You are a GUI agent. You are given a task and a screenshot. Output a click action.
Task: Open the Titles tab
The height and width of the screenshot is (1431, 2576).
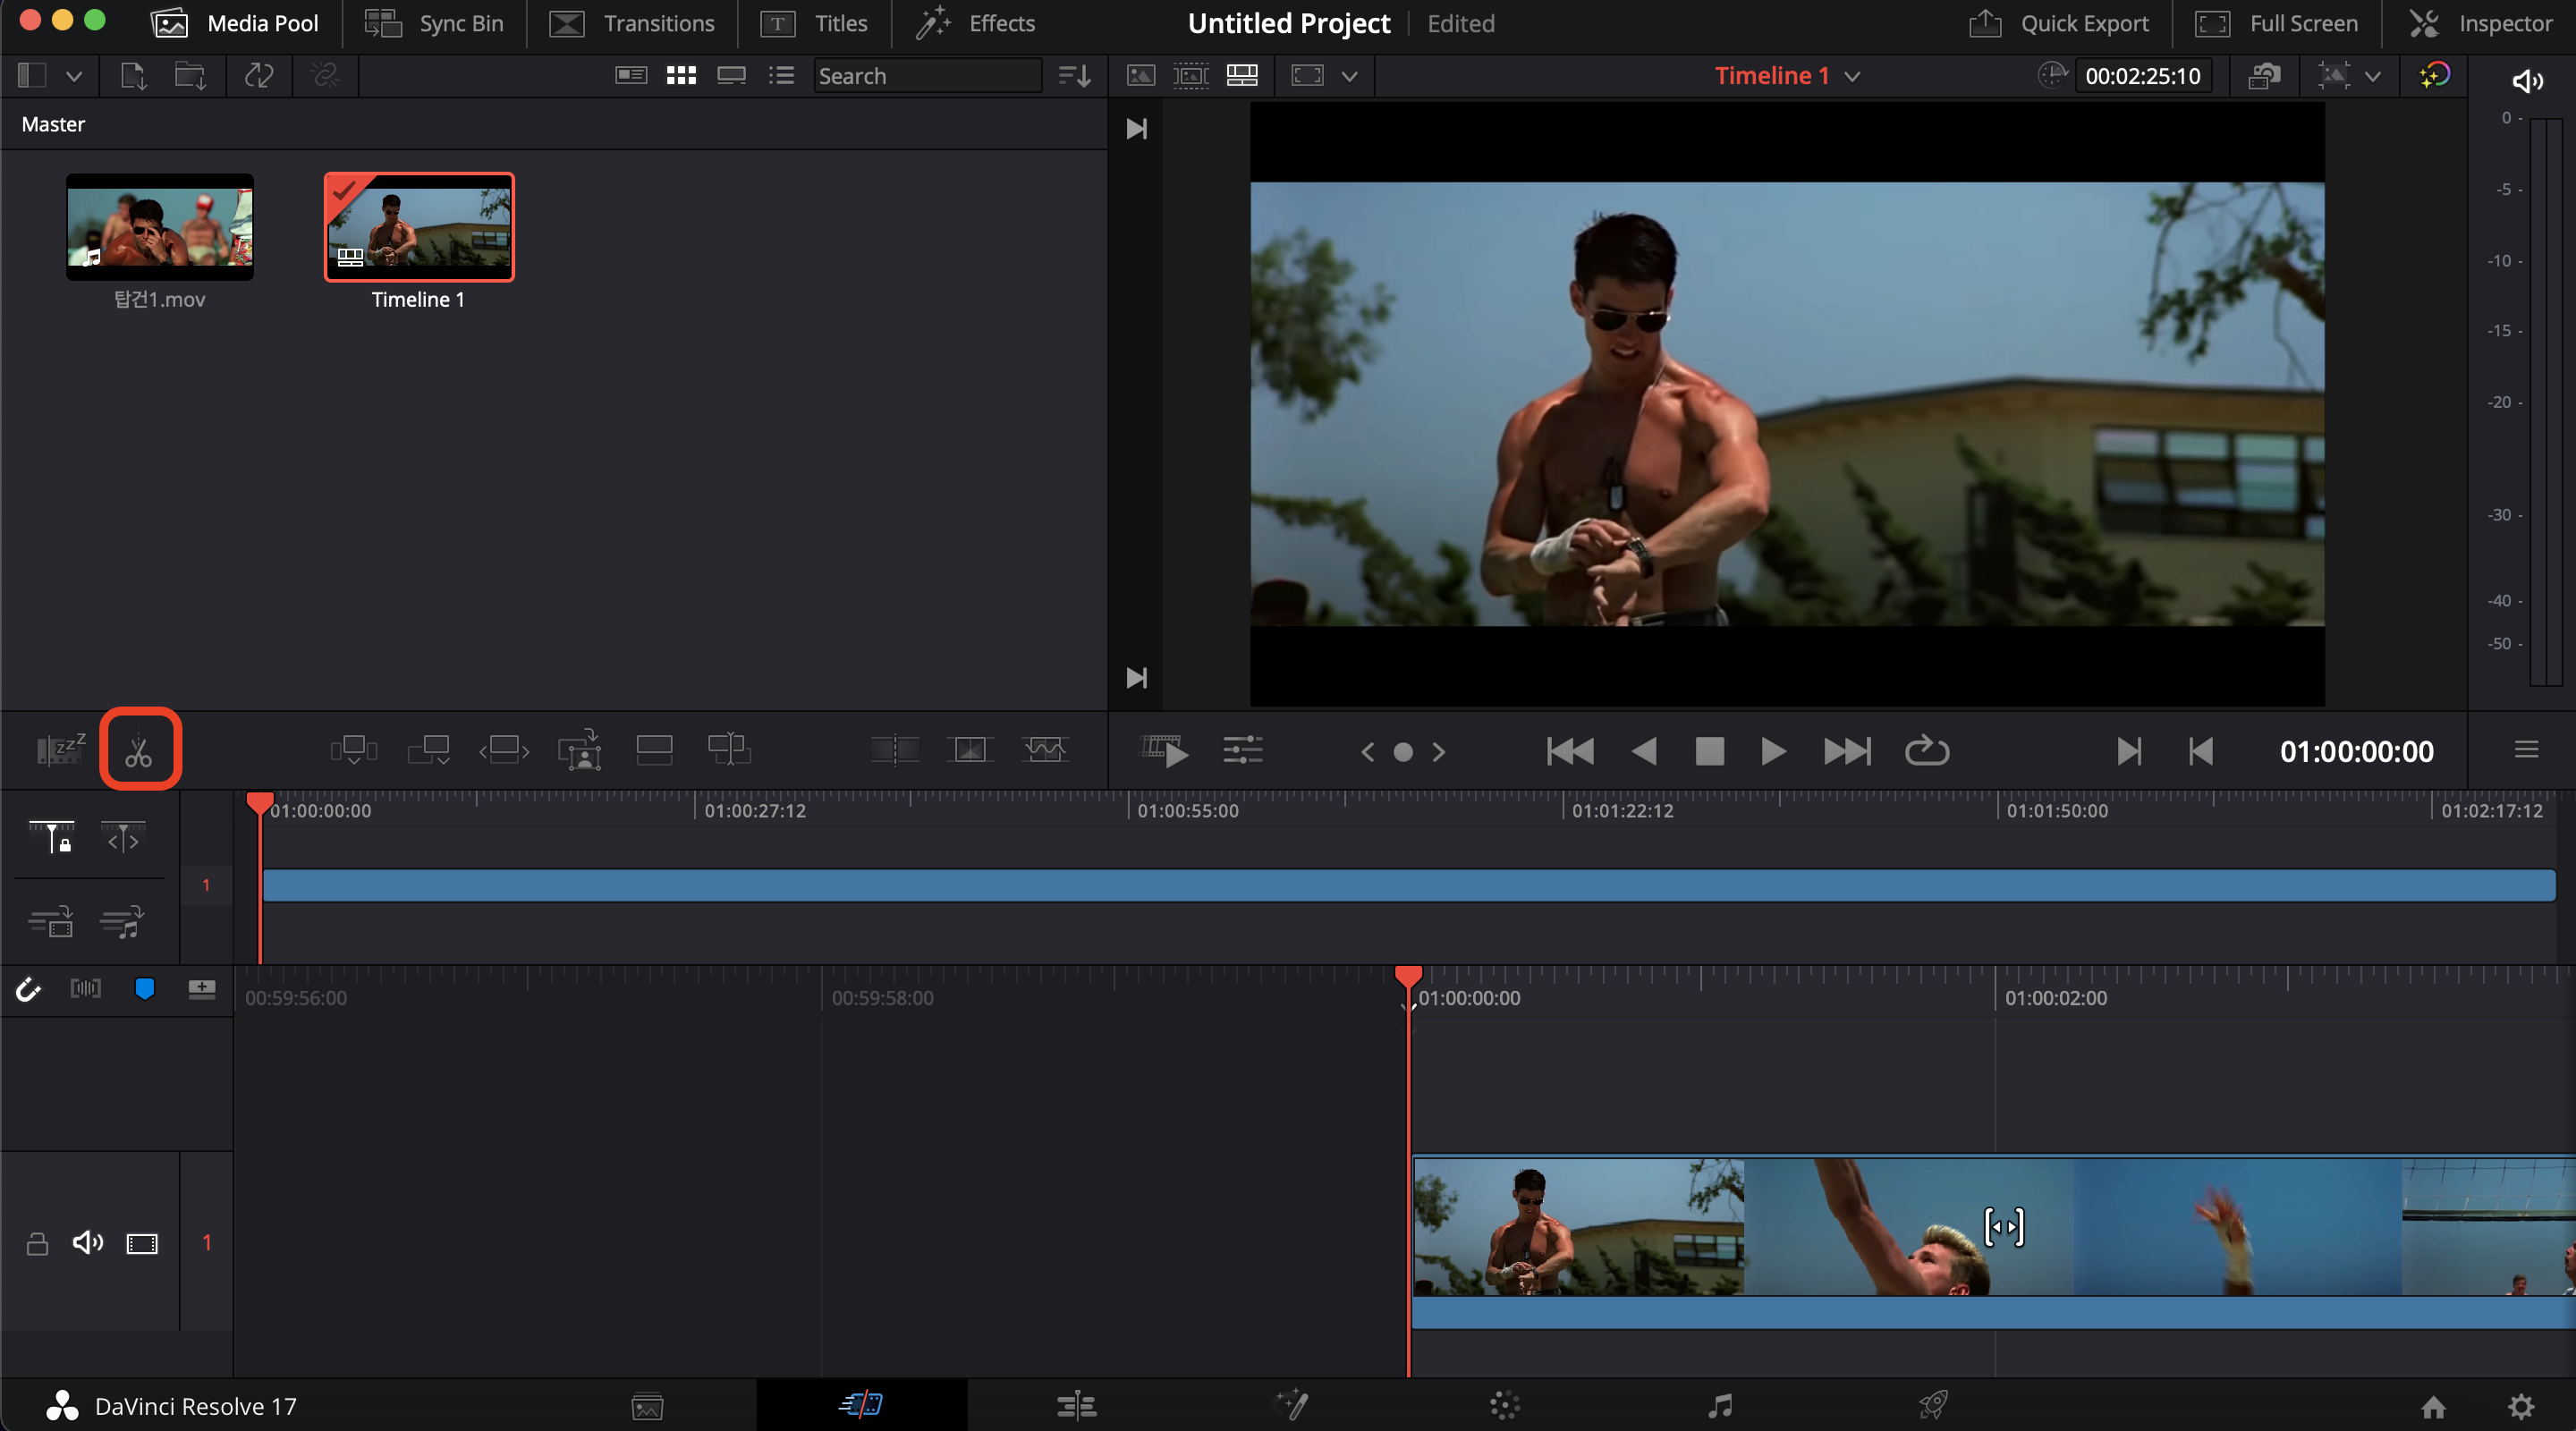(x=813, y=23)
